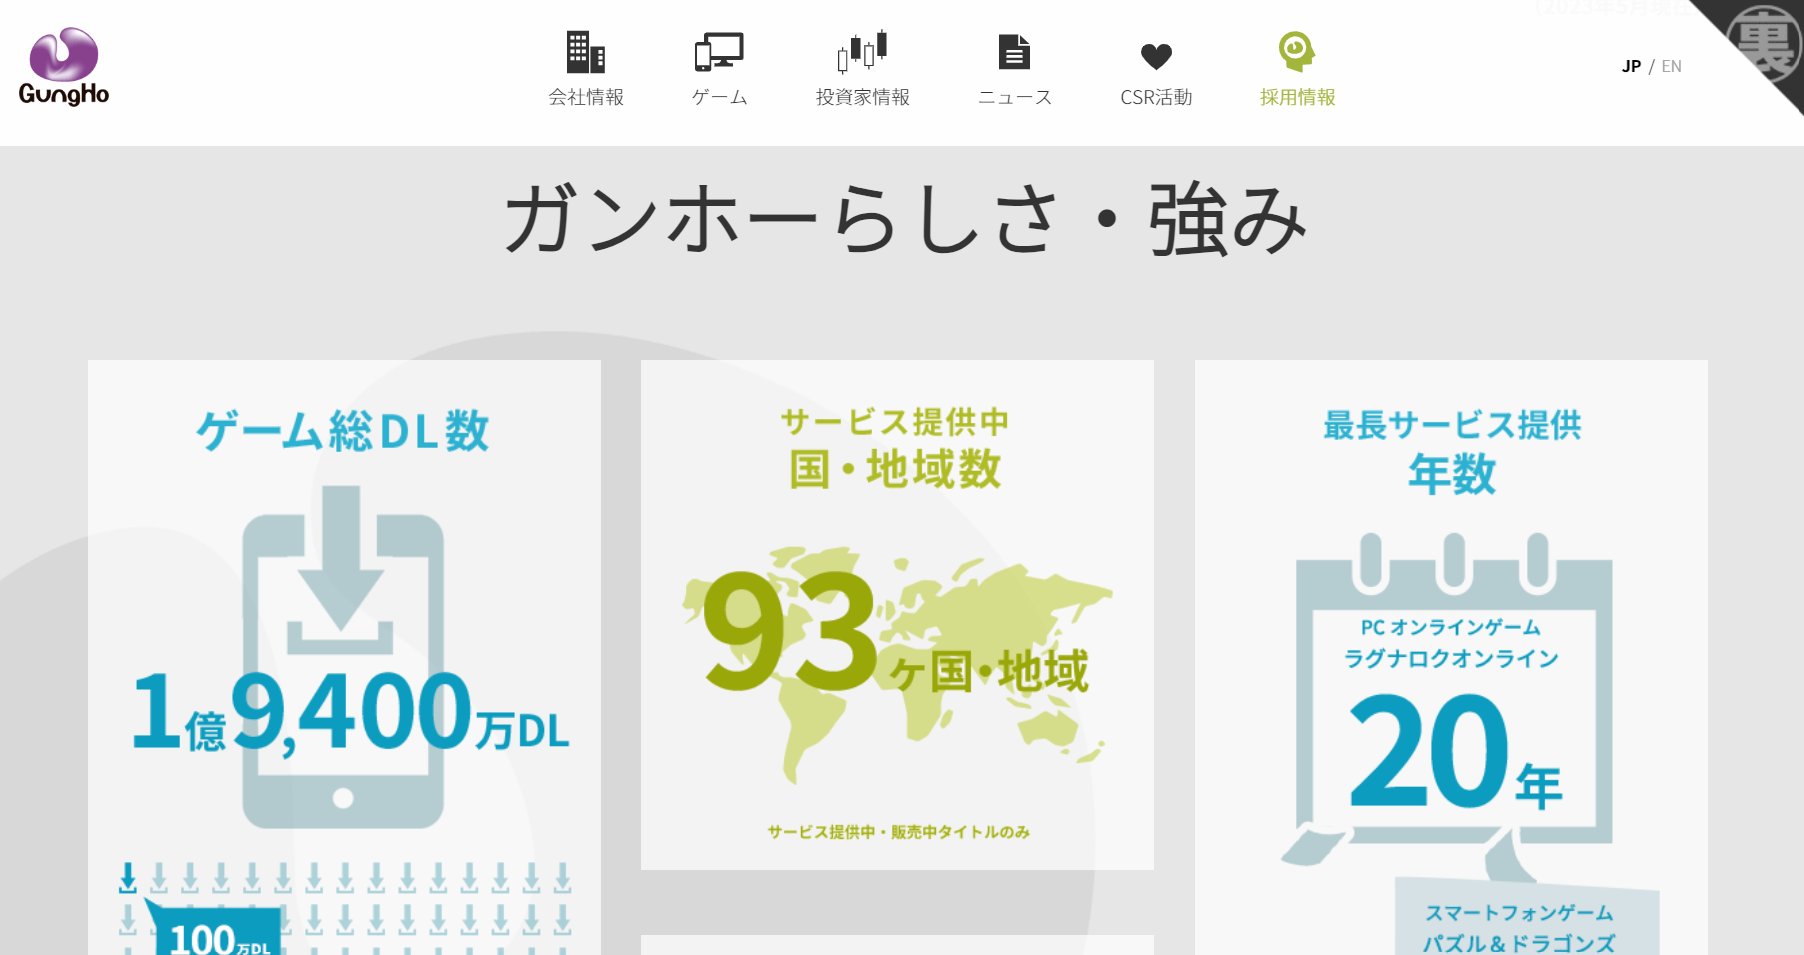The image size is (1804, 955).
Task: Click the サービス提供中・販売中タイトルのみ note
Action: point(898,832)
